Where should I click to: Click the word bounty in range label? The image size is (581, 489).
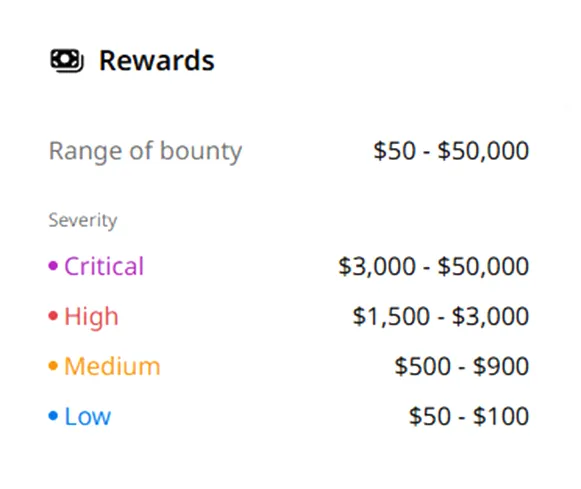click(x=201, y=151)
